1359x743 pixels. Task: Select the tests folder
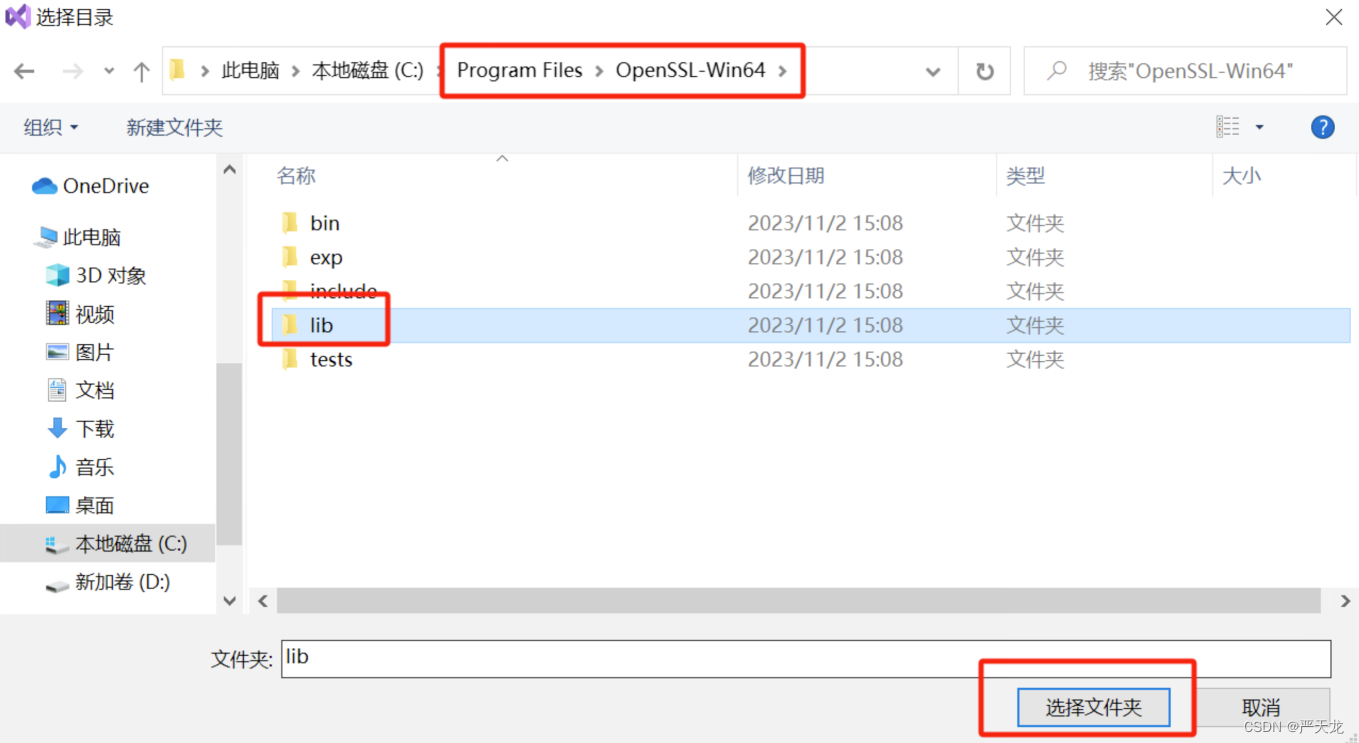tap(331, 359)
